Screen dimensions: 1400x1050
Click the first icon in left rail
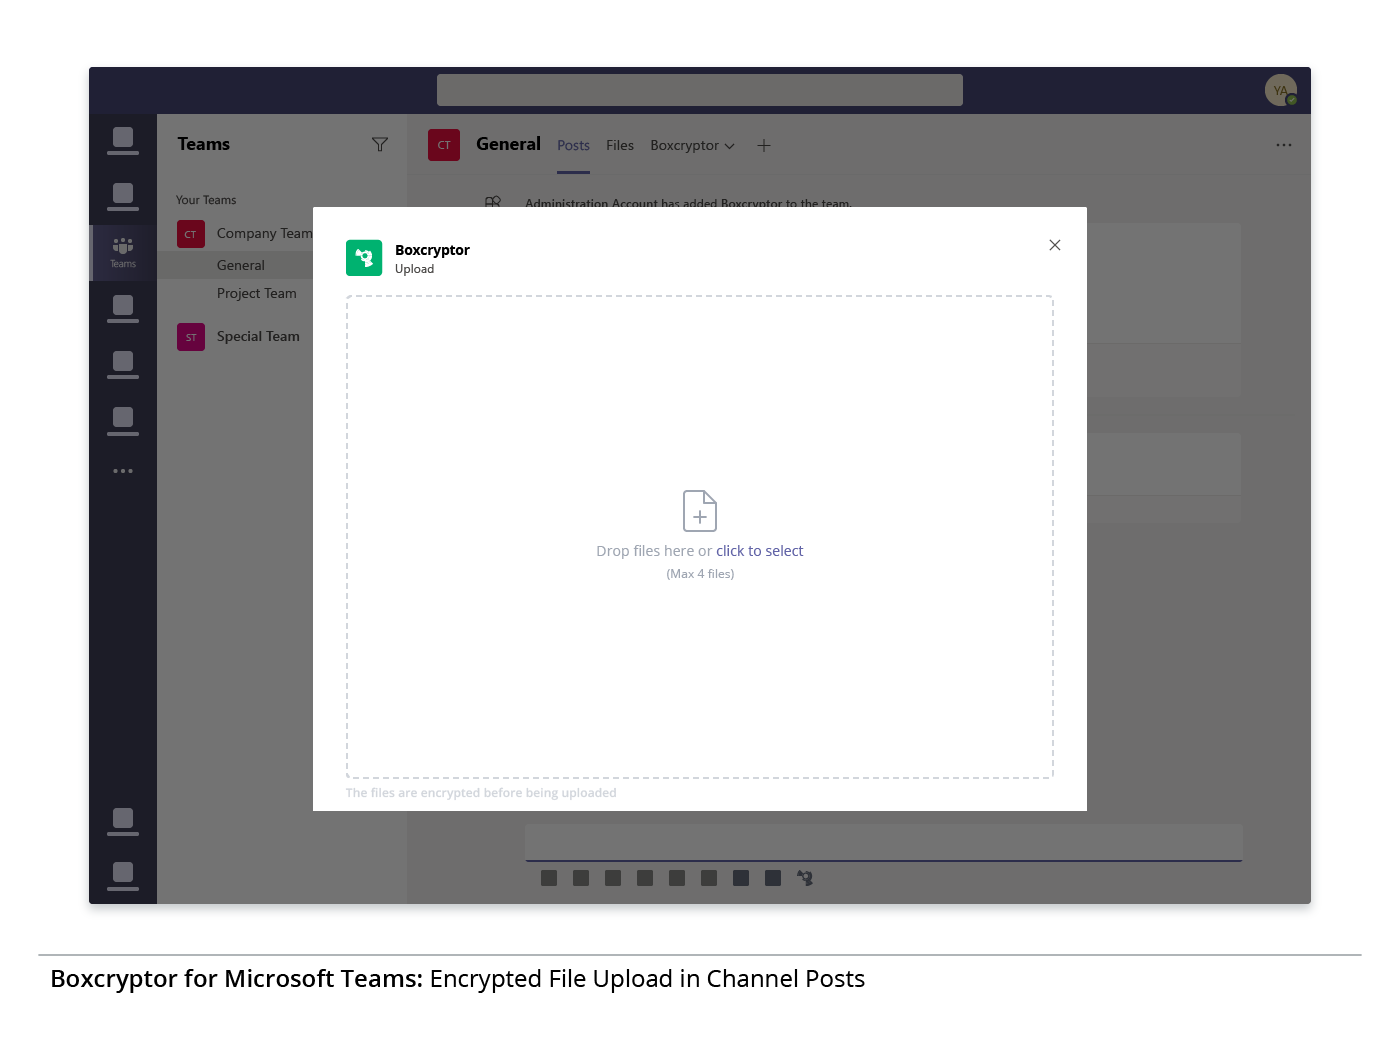pyautogui.click(x=123, y=141)
